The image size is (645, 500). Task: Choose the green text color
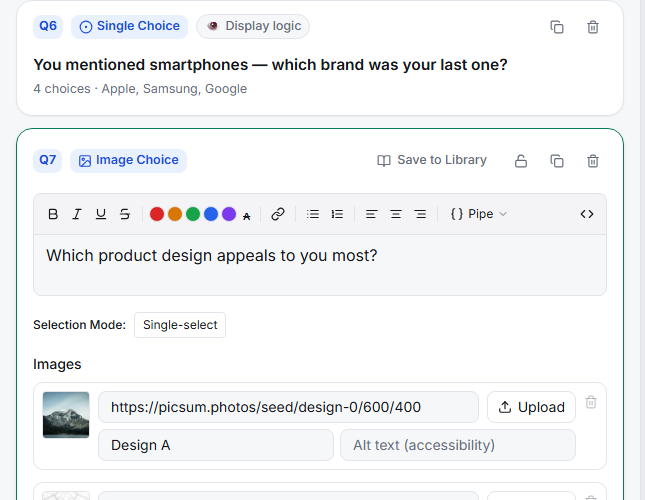(x=193, y=214)
